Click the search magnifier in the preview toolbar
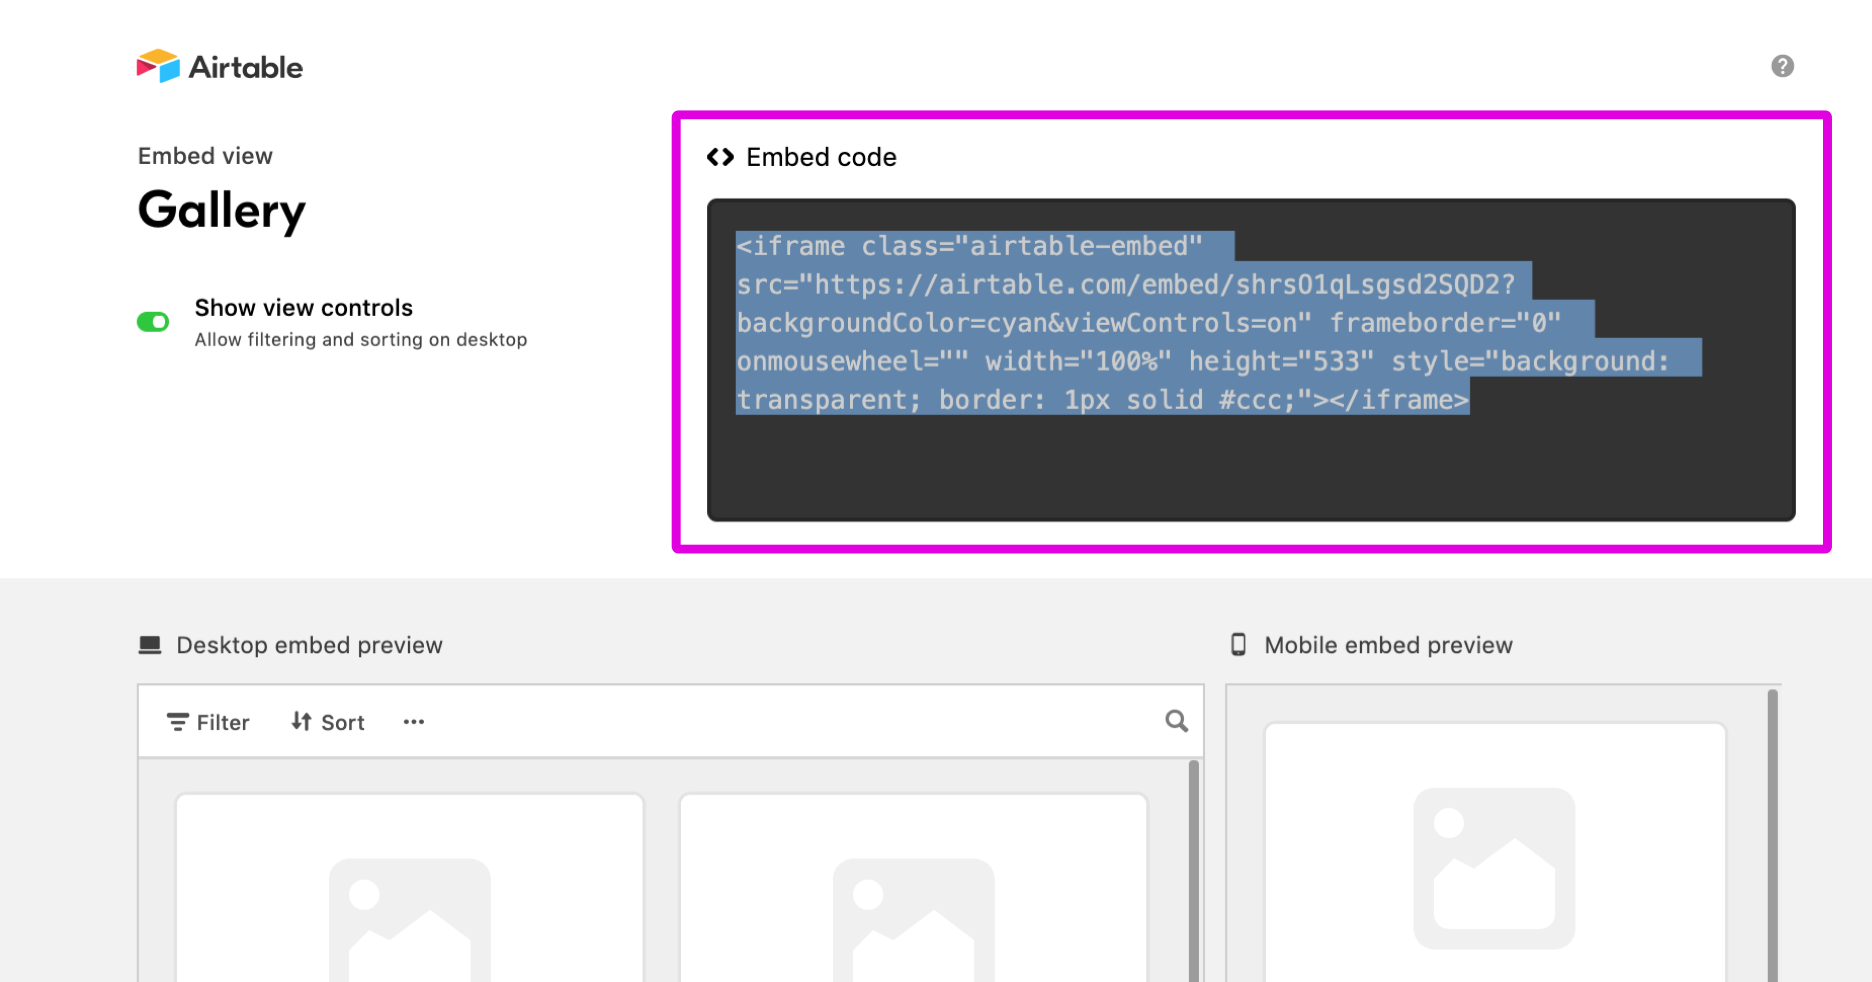This screenshot has height=982, width=1872. pos(1175,721)
